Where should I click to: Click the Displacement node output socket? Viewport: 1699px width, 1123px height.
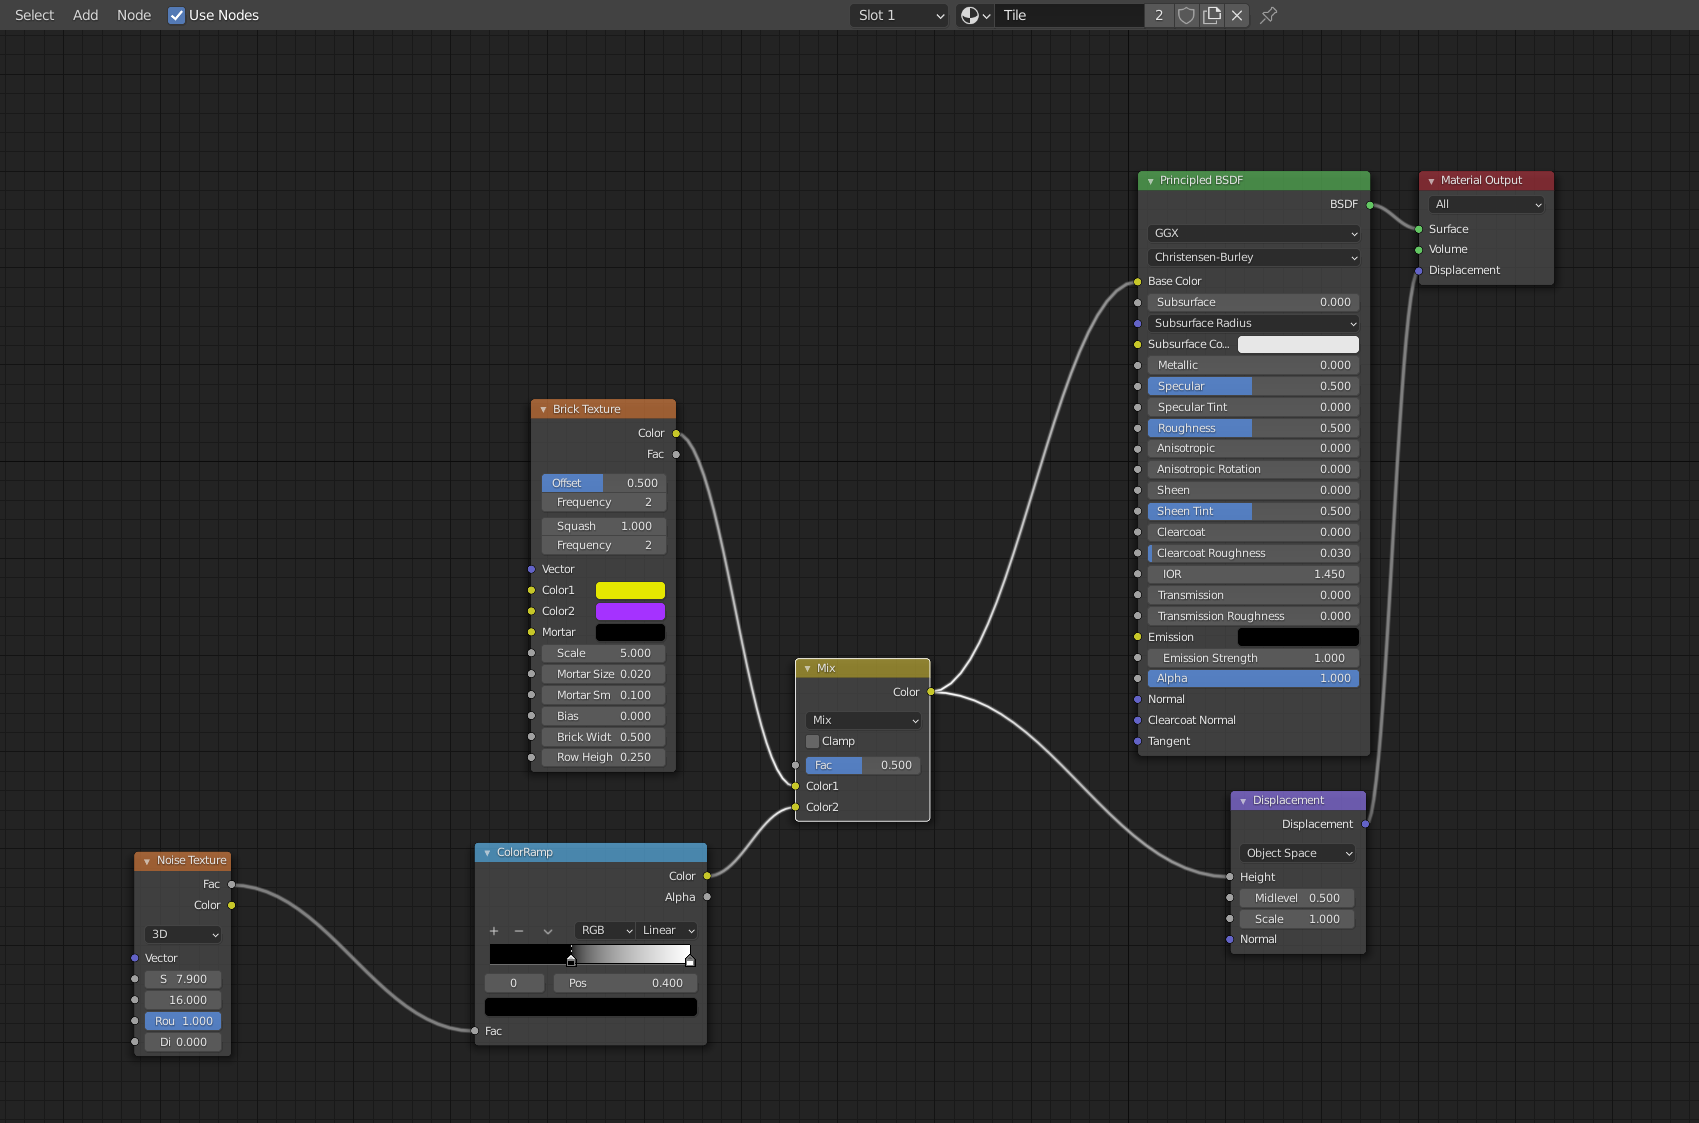click(x=1366, y=824)
